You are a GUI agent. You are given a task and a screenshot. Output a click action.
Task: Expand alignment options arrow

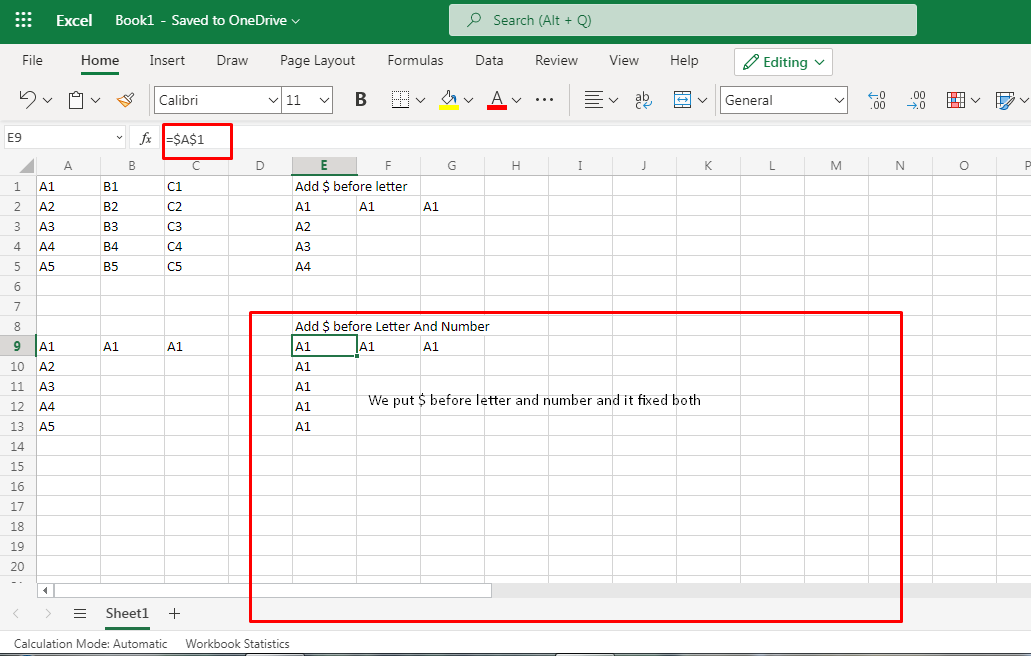click(x=613, y=101)
